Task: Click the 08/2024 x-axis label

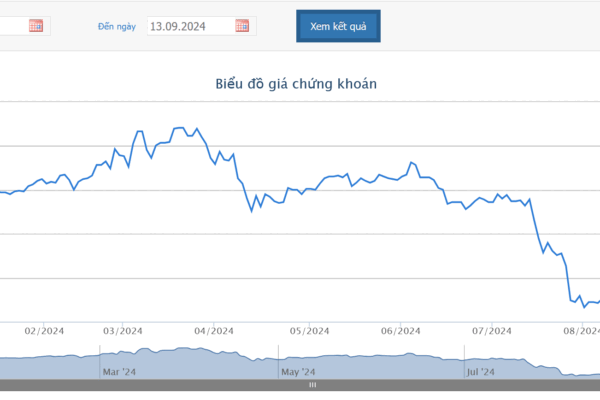Action: (581, 330)
